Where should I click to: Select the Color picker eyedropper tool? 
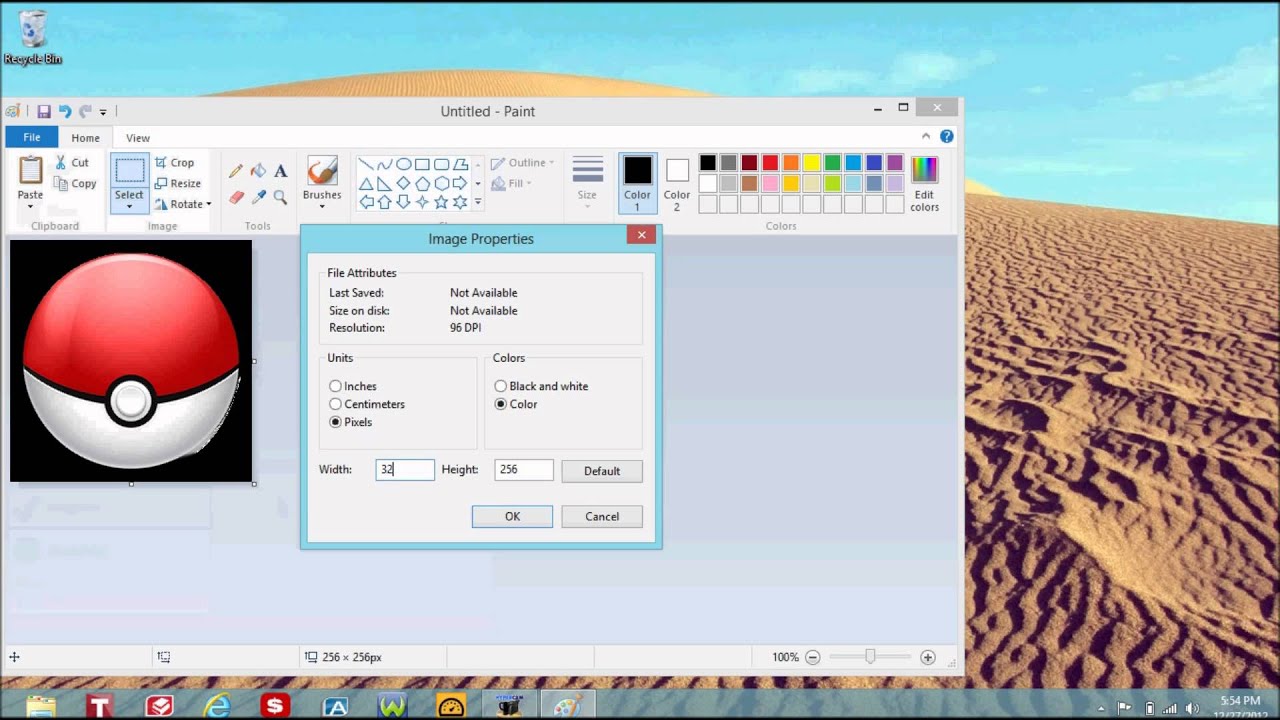tap(258, 197)
